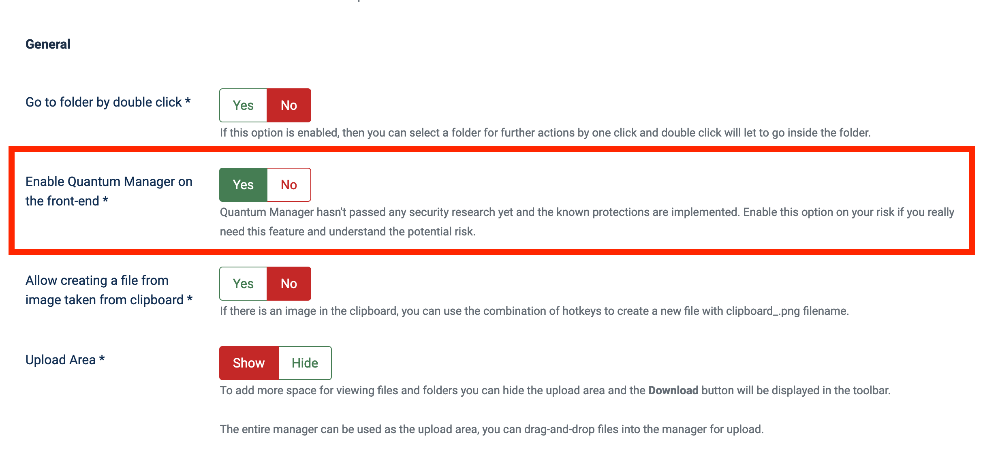Choose No for Quantum Manager on the front-end
The width and height of the screenshot is (1000, 464).
[289, 184]
